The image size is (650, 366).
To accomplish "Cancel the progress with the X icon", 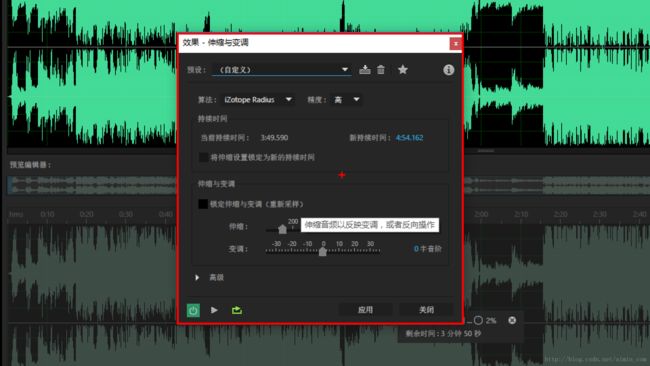I will [x=512, y=320].
